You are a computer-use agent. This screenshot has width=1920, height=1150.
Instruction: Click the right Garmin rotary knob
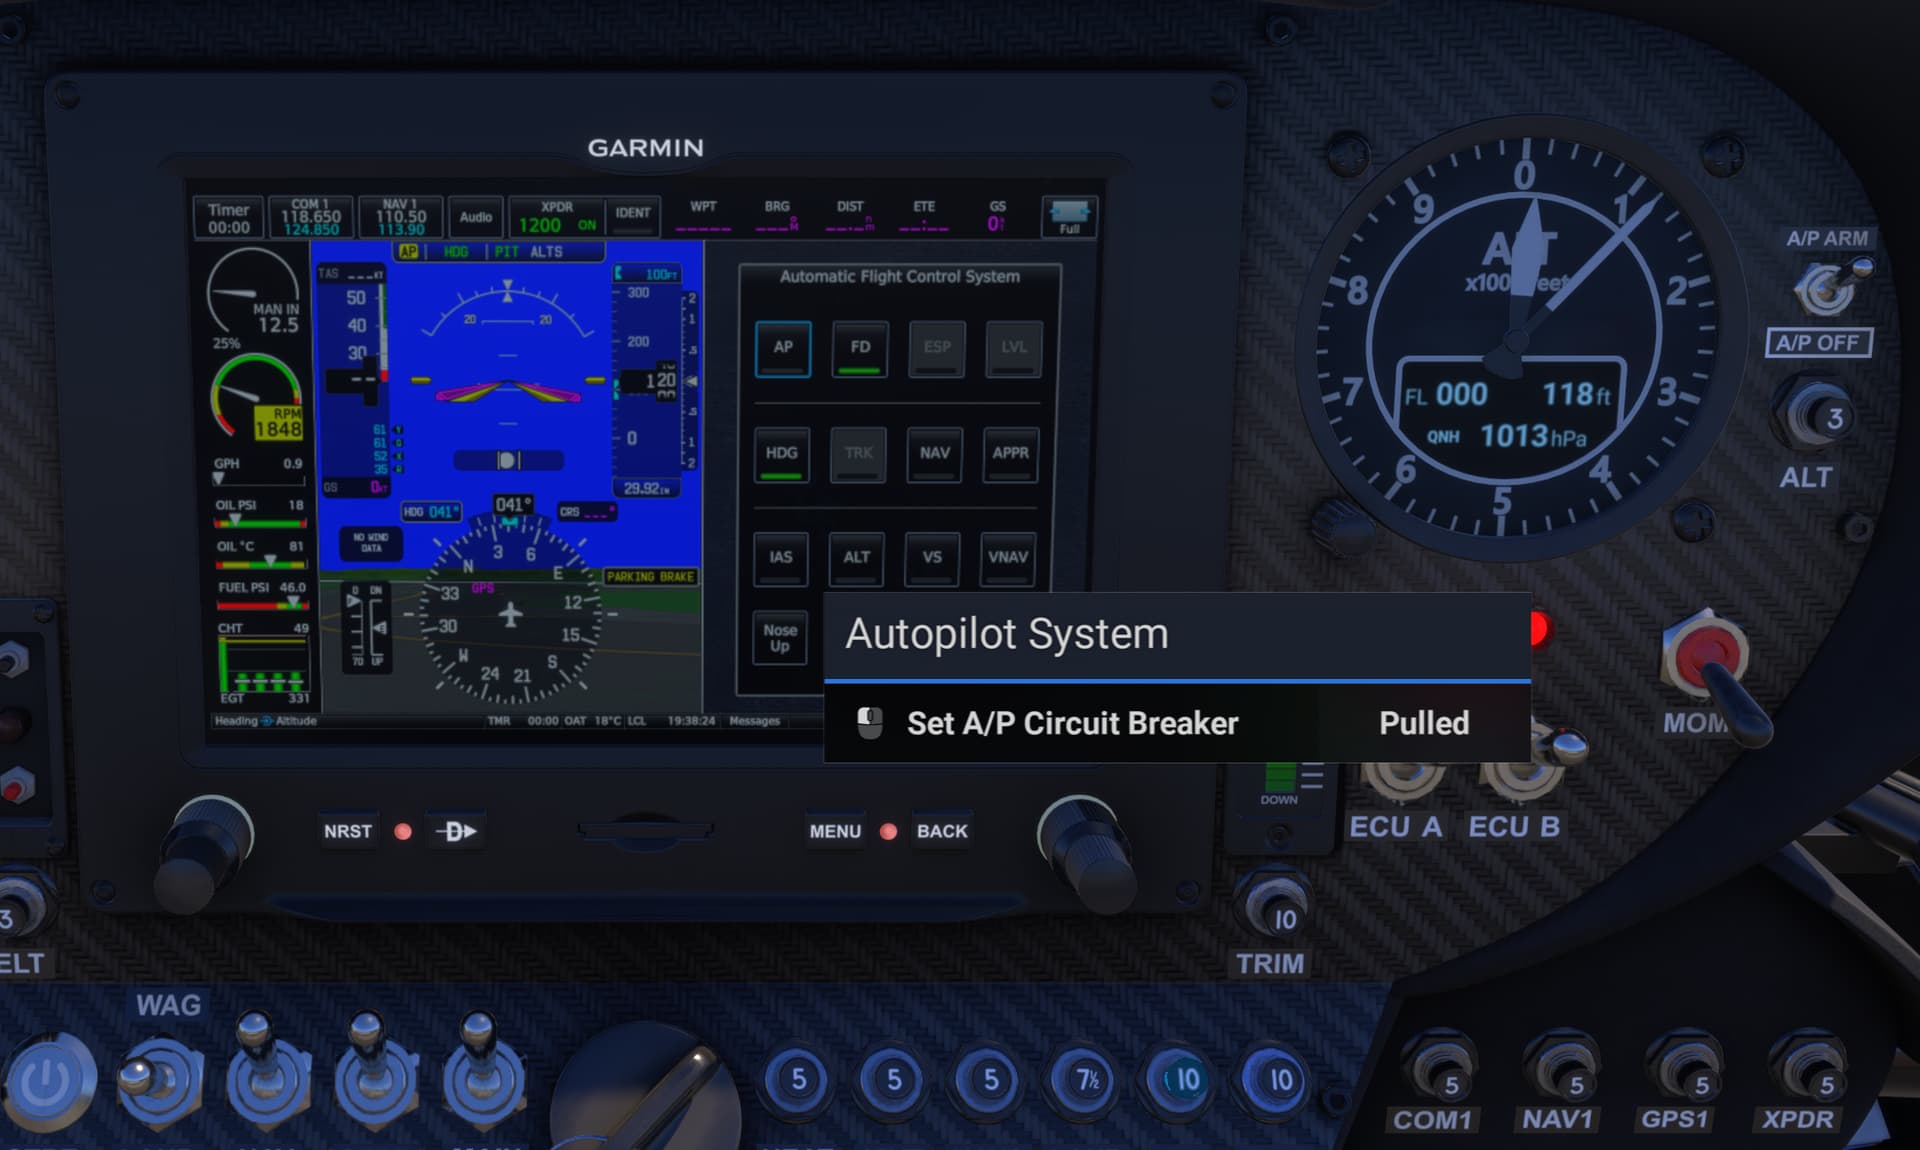pos(1087,853)
